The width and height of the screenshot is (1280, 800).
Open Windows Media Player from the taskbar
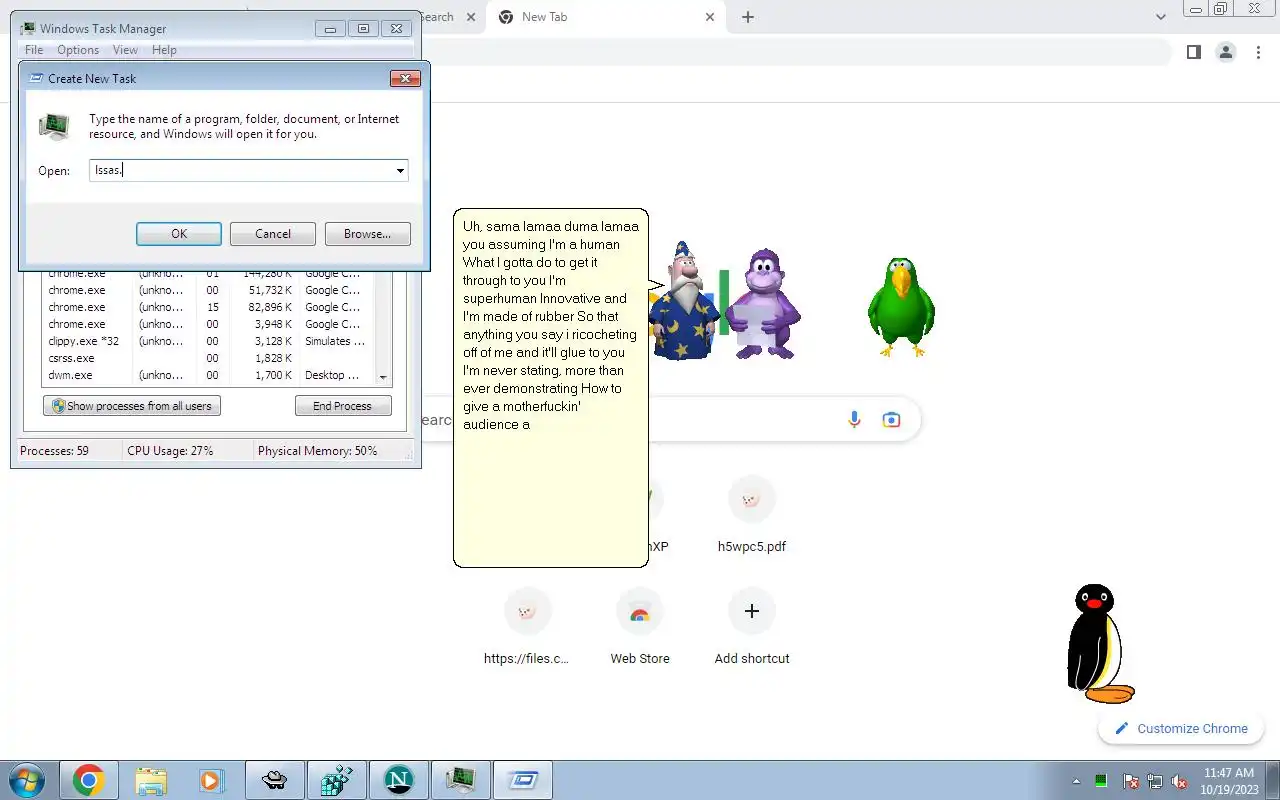pyautogui.click(x=212, y=780)
